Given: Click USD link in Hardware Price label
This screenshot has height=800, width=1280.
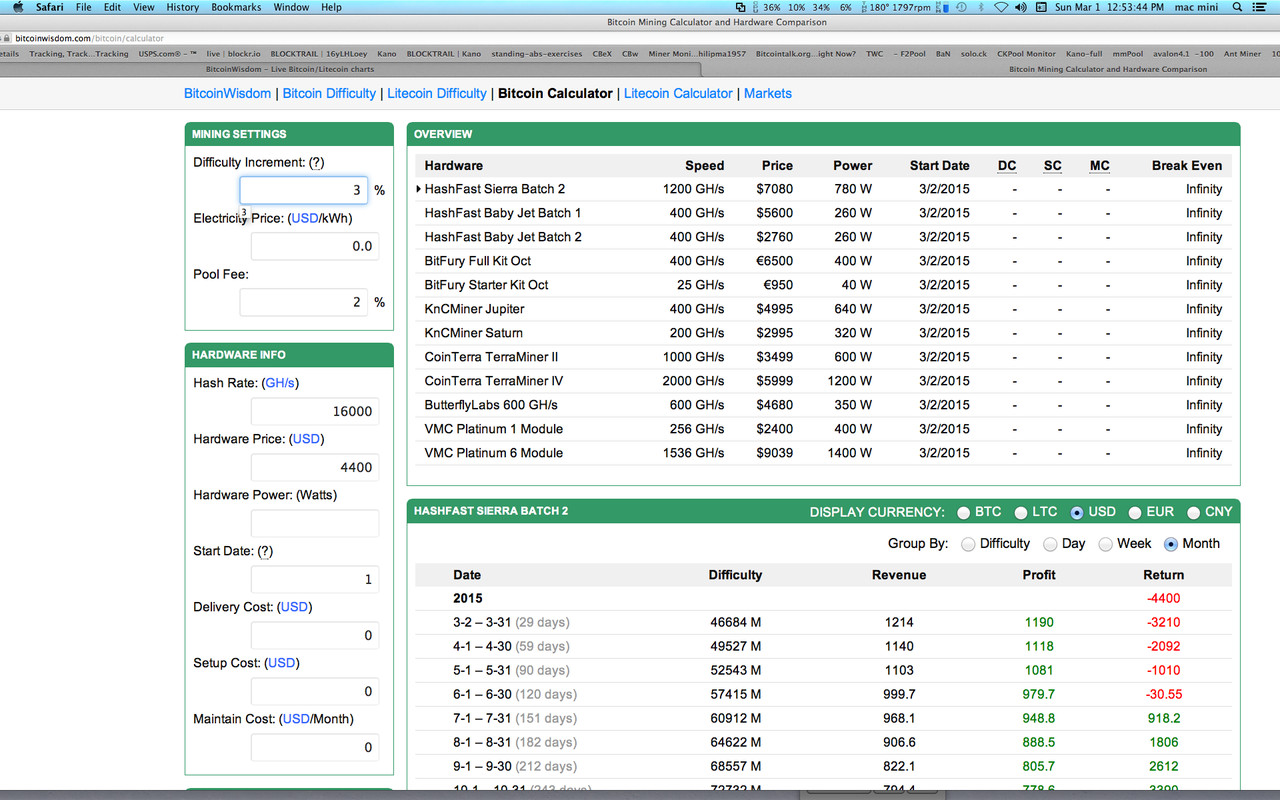Looking at the screenshot, I should [307, 439].
